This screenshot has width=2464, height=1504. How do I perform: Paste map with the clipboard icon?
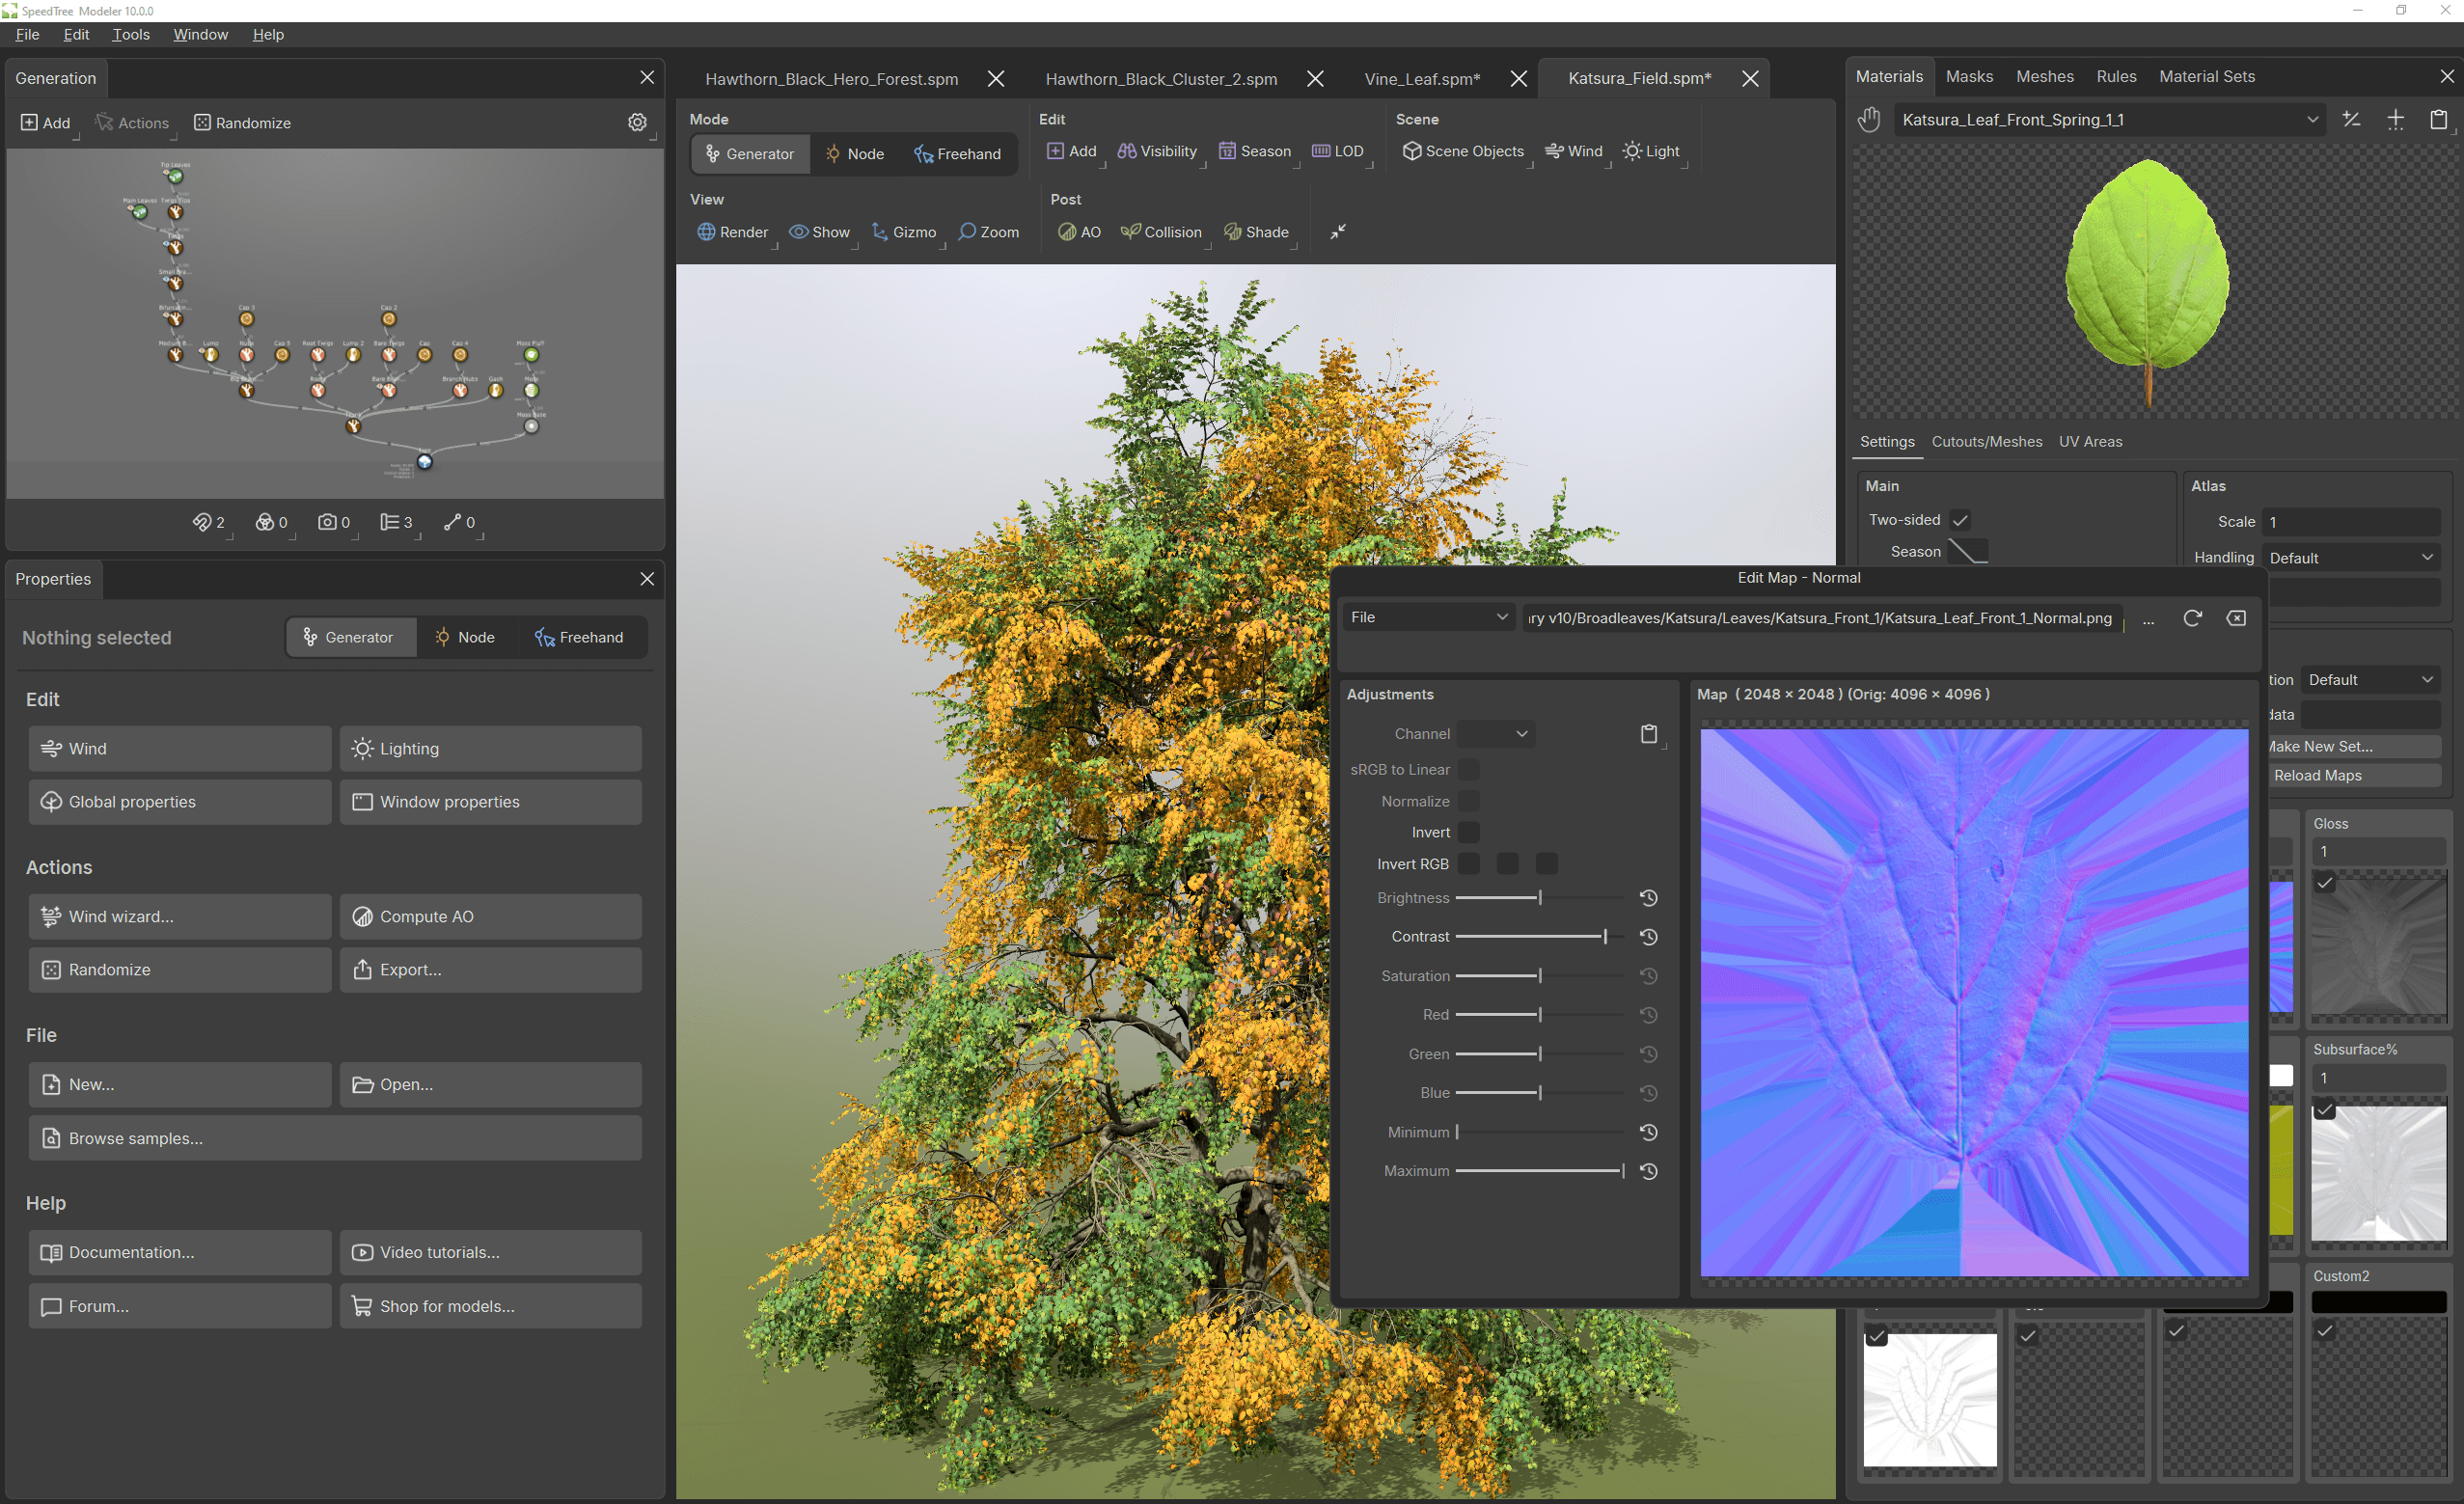[1648, 733]
